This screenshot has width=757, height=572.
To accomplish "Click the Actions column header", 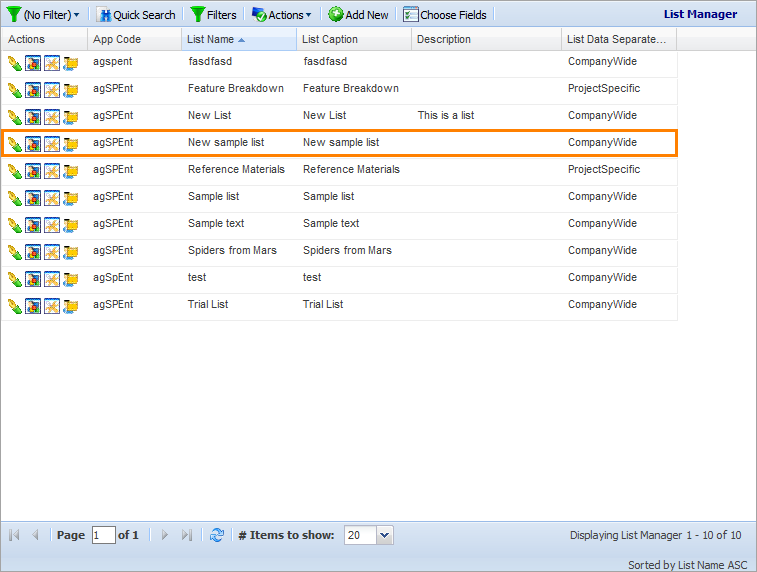I will [x=44, y=39].
